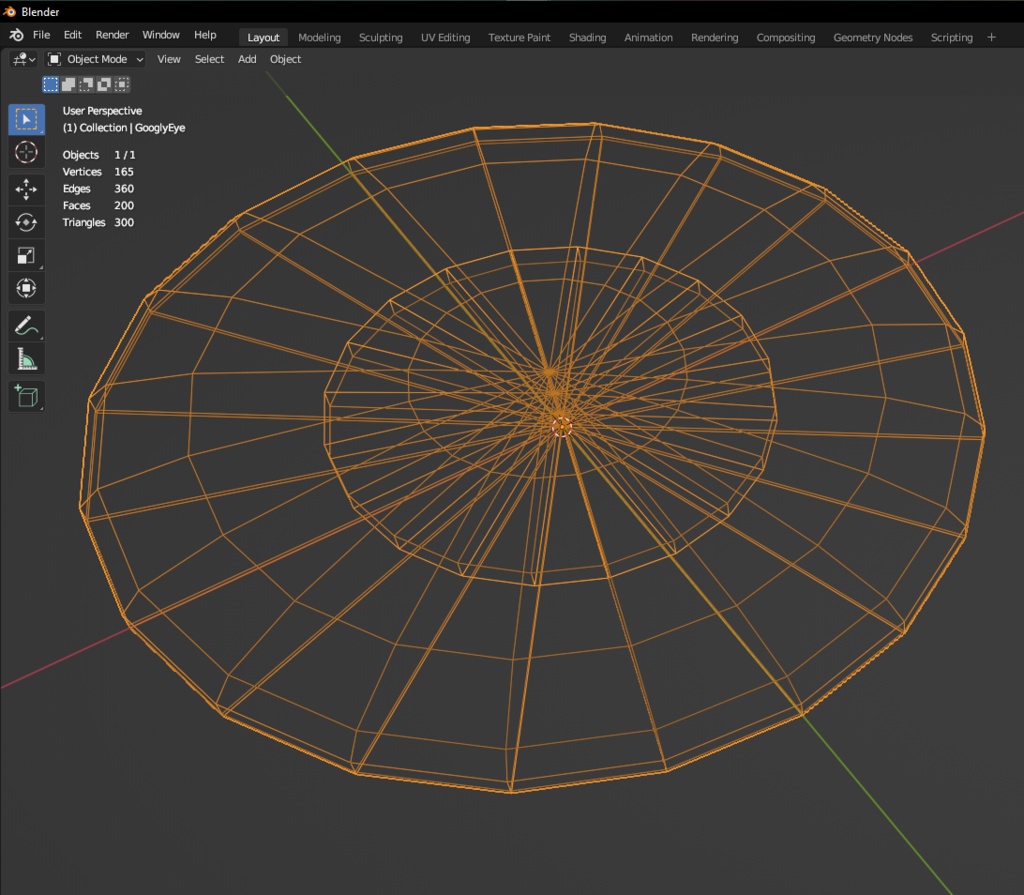Open the Object Mode dropdown
The width and height of the screenshot is (1024, 895).
coord(96,59)
